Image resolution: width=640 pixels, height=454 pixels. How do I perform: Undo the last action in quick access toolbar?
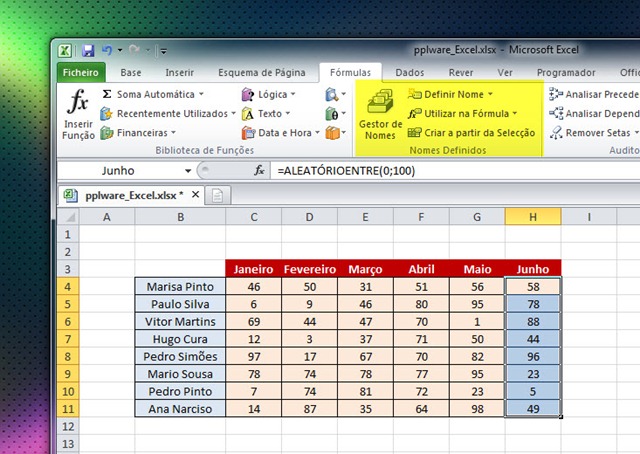pos(107,50)
